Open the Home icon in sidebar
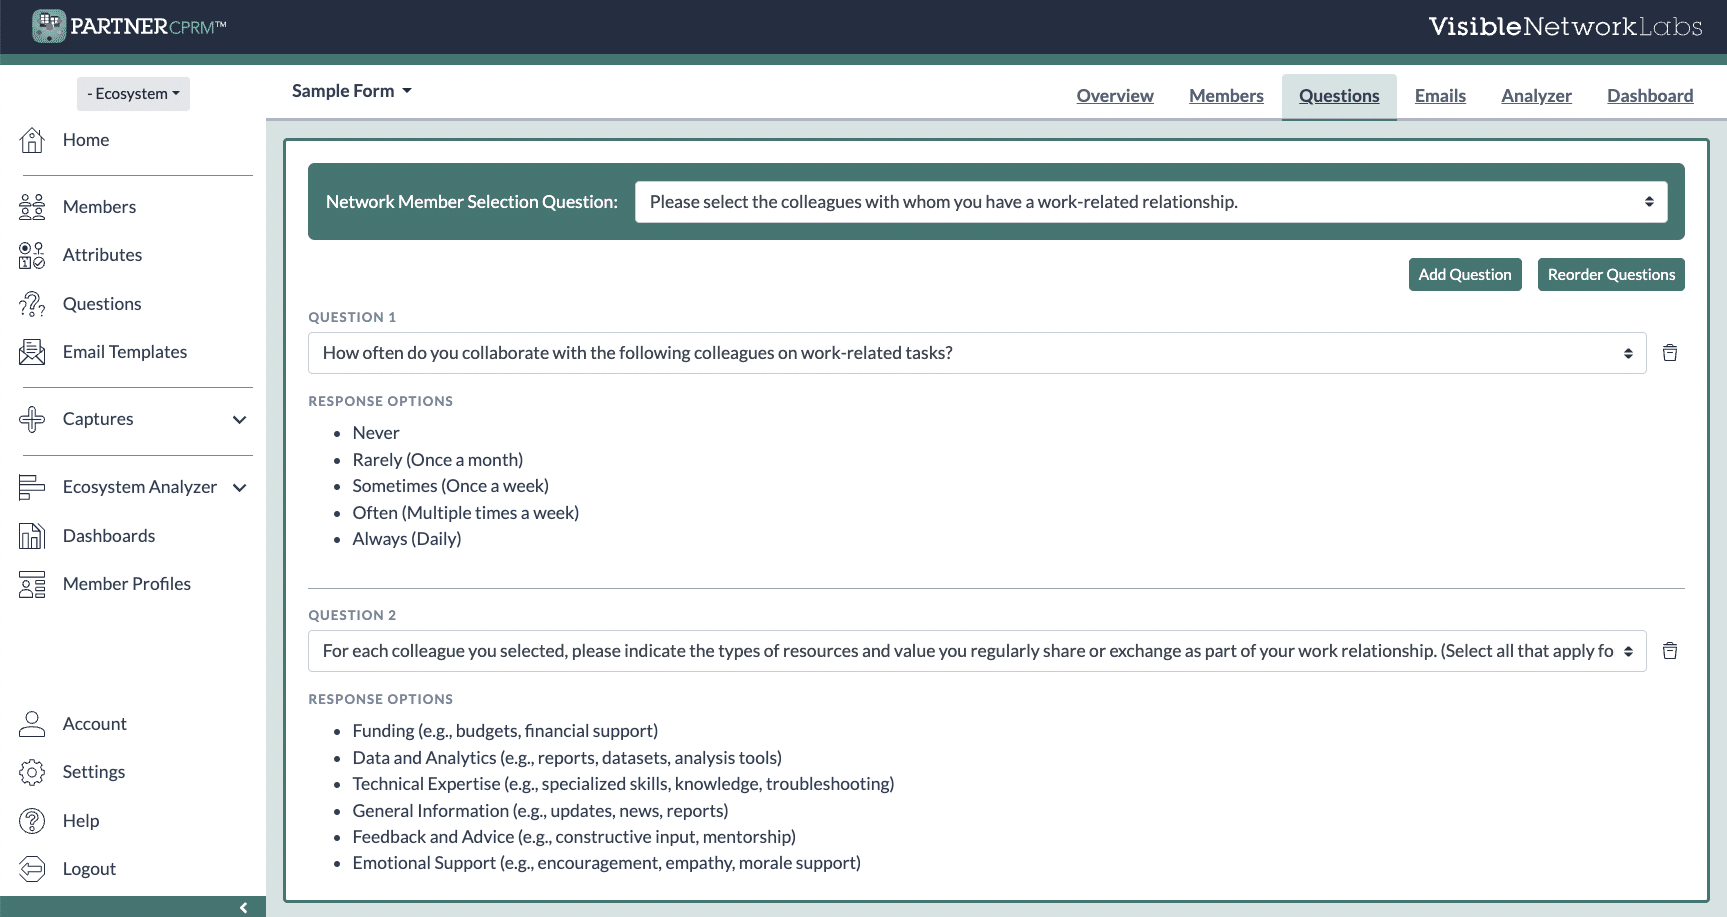This screenshot has width=1727, height=917. [32, 140]
